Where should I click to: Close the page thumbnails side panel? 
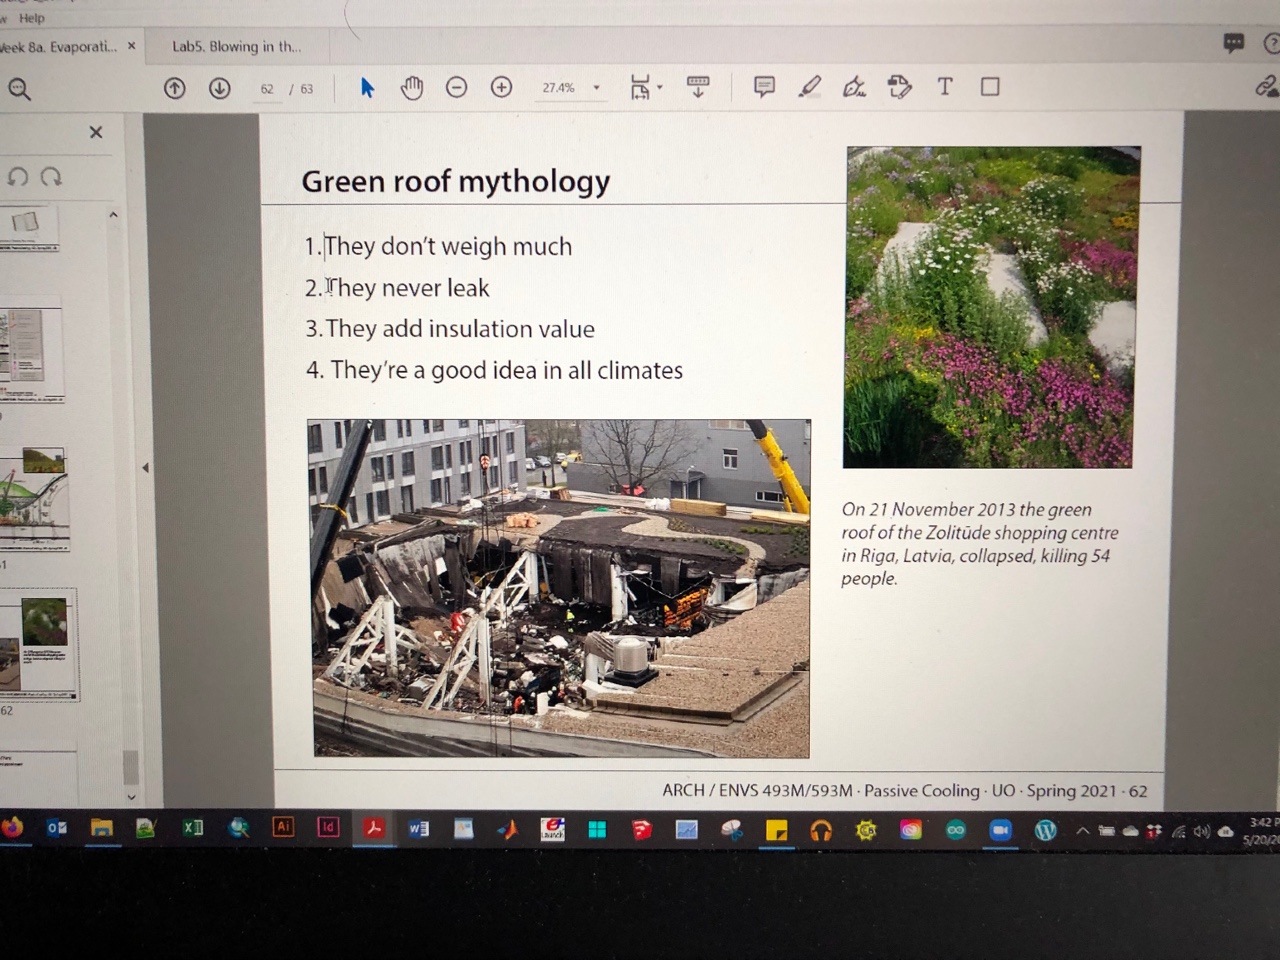tap(96, 132)
